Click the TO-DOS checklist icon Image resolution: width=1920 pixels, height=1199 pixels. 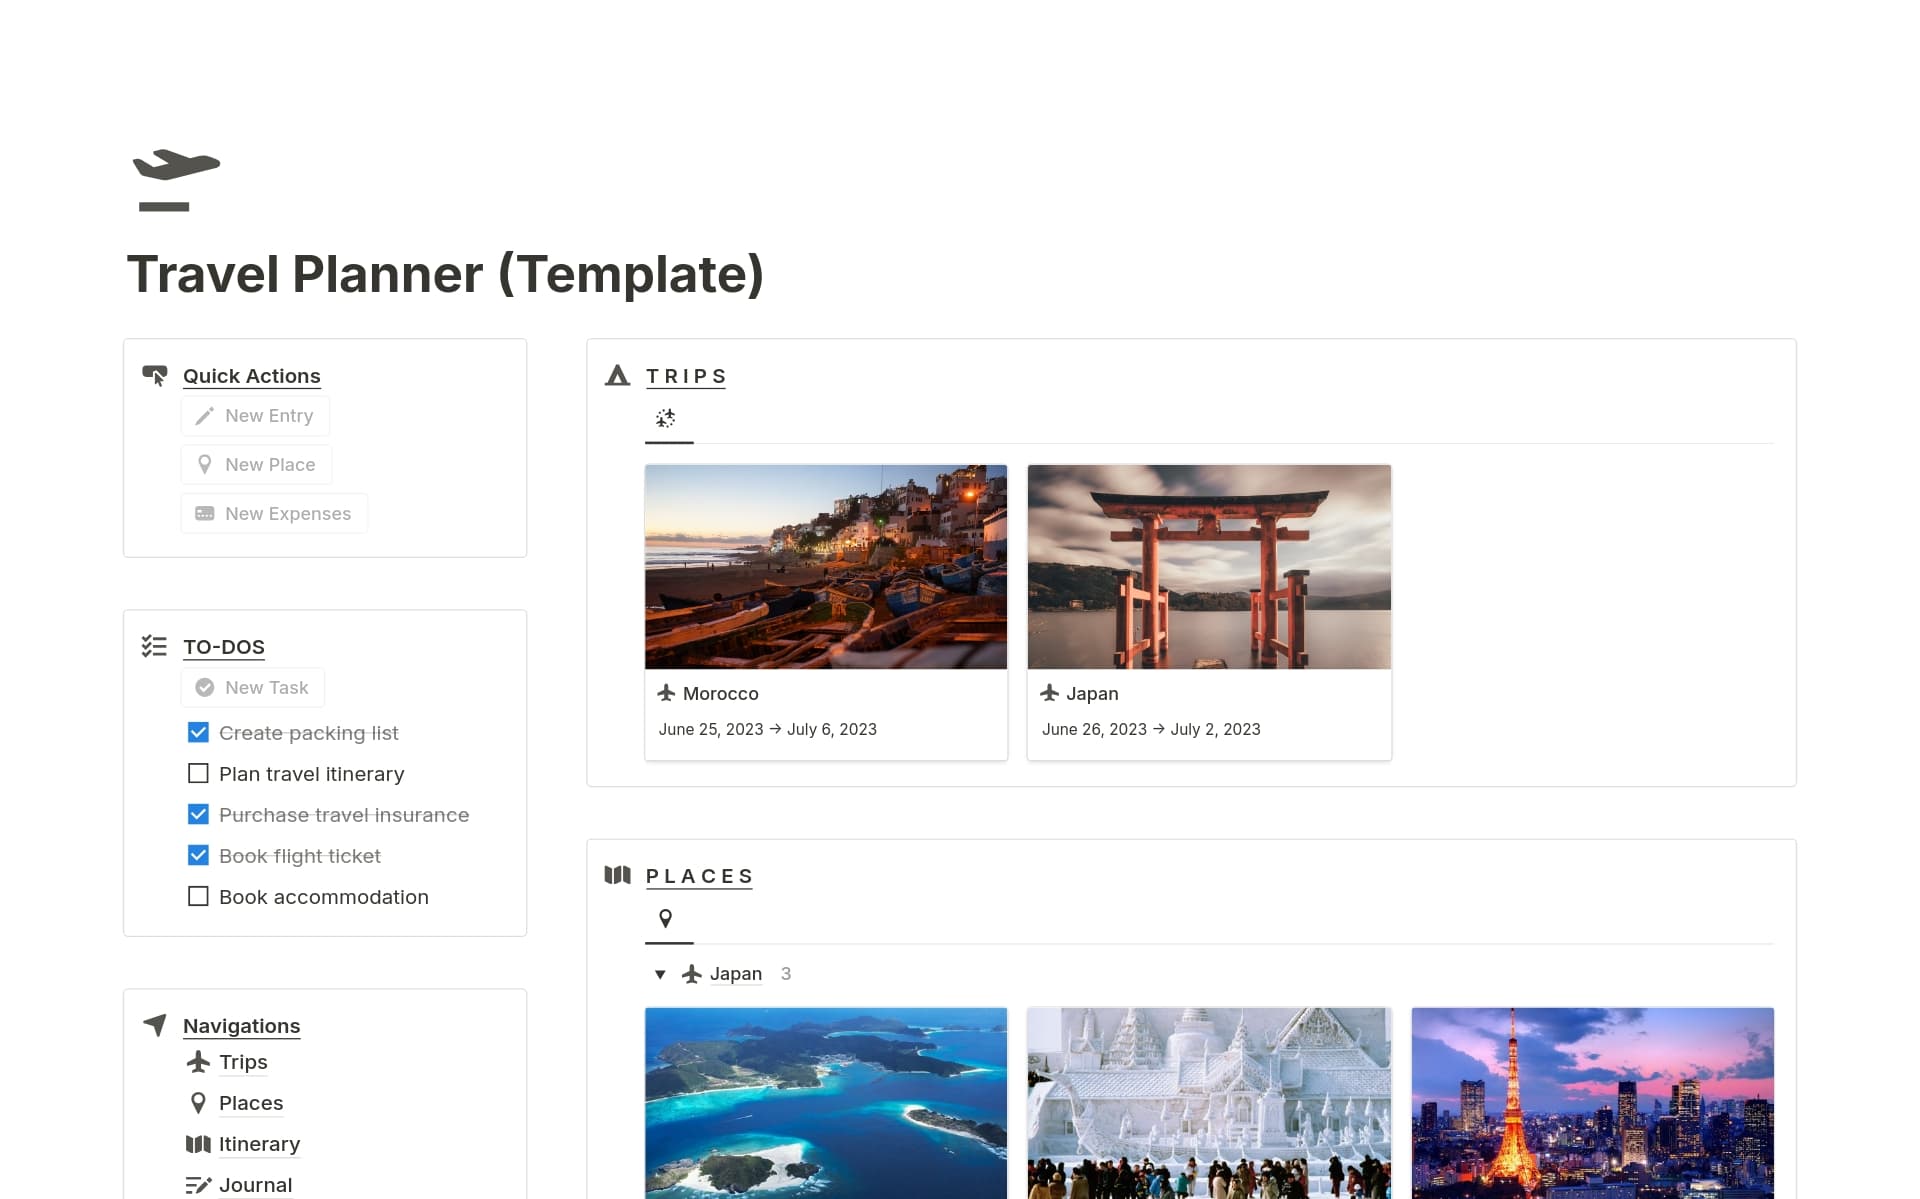click(x=155, y=646)
